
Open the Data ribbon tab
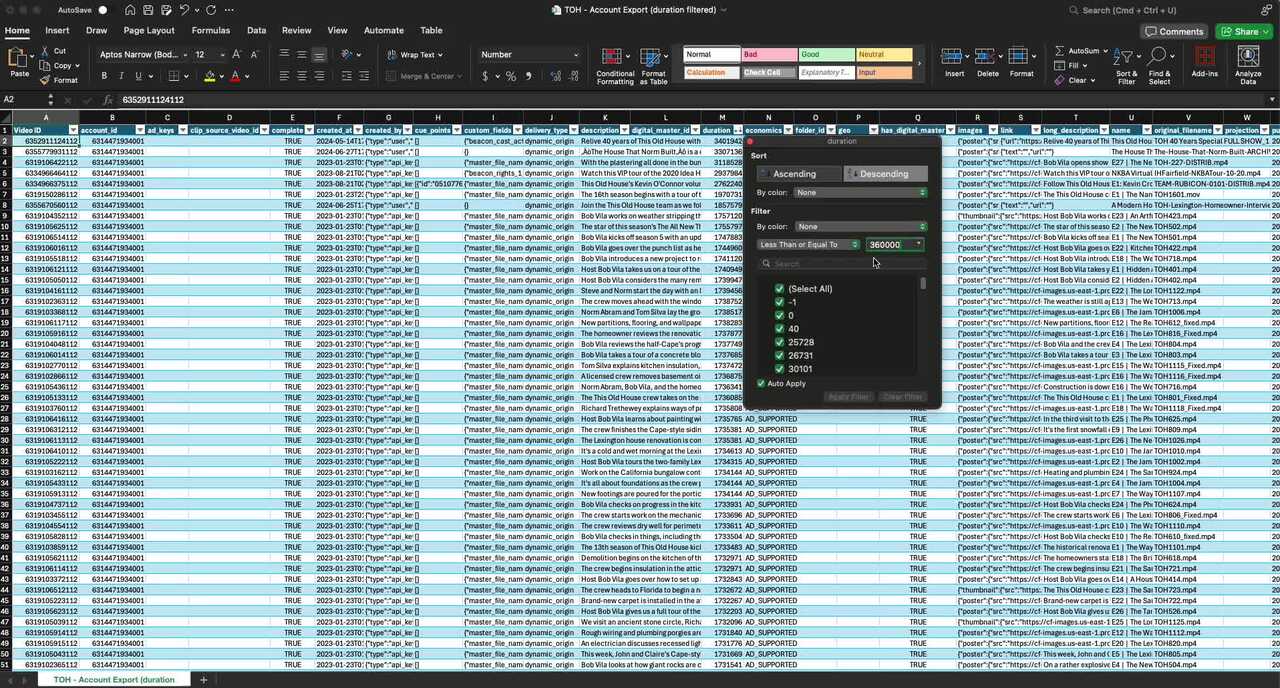pyautogui.click(x=257, y=31)
